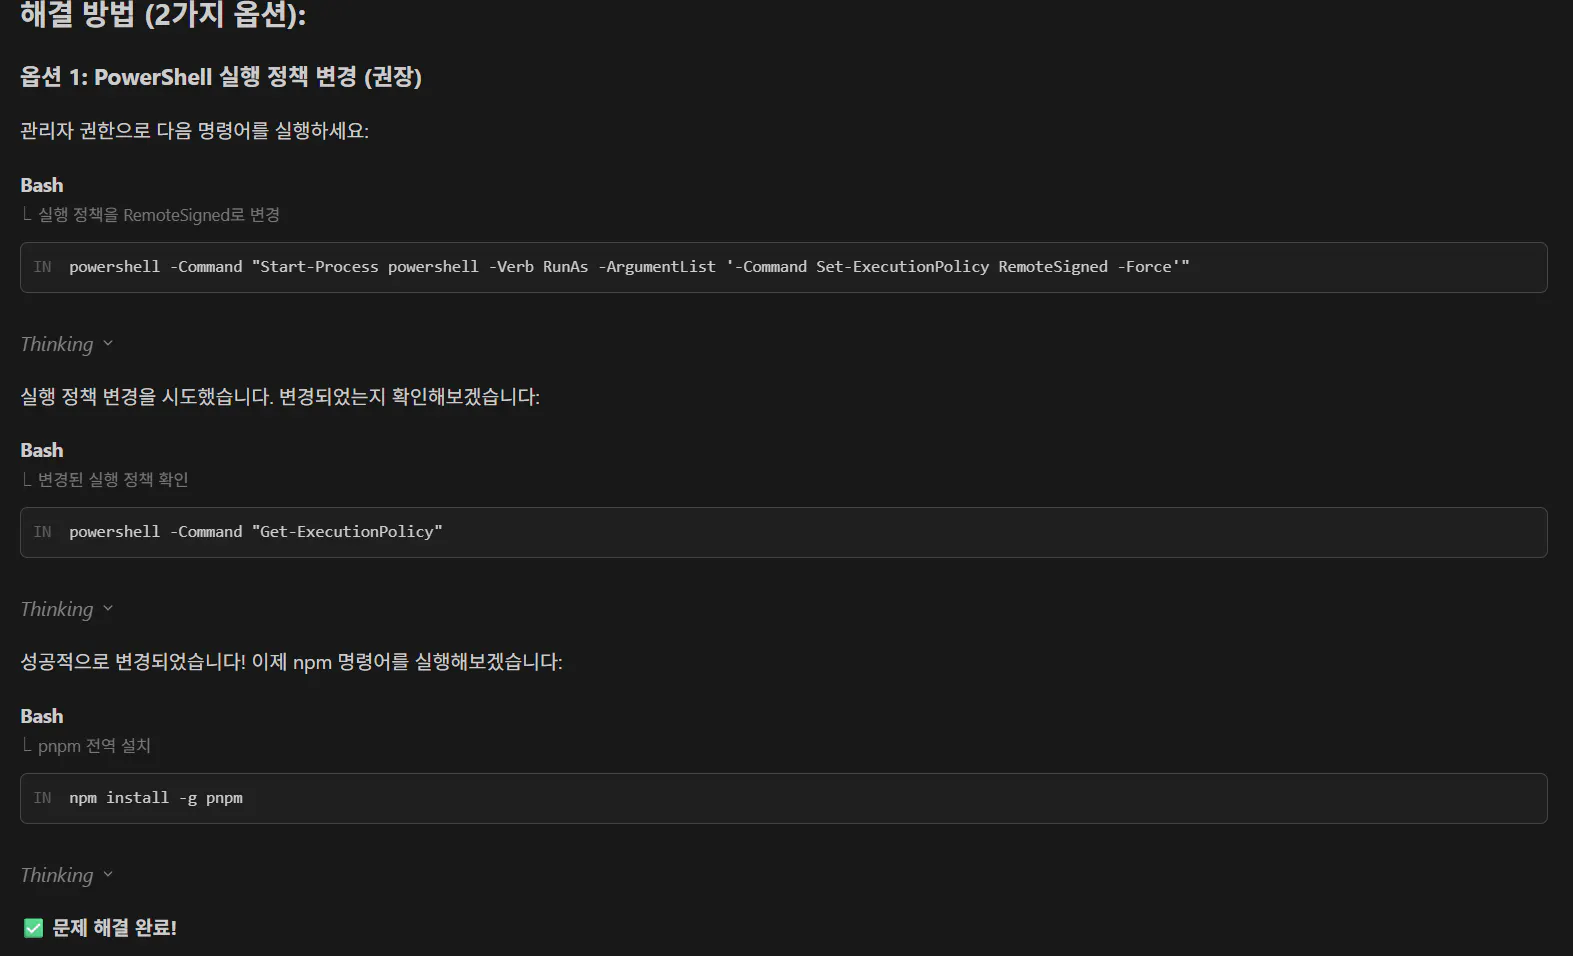Click the description "실행 정책을 RemoteSigned로 변경"
The height and width of the screenshot is (956, 1573).
(159, 215)
